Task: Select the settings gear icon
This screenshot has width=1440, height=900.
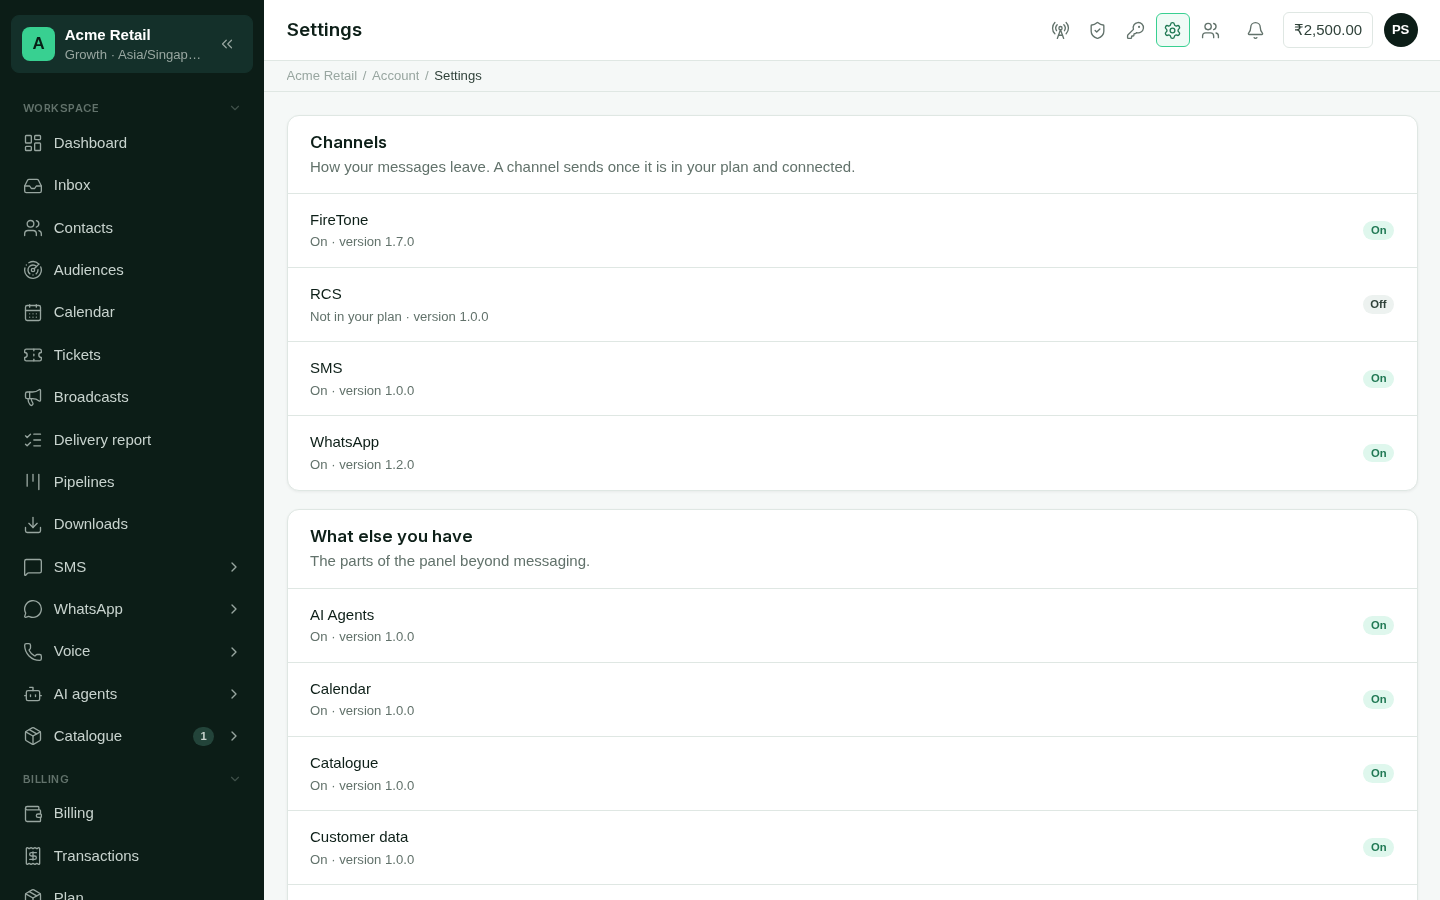Action: point(1173,30)
